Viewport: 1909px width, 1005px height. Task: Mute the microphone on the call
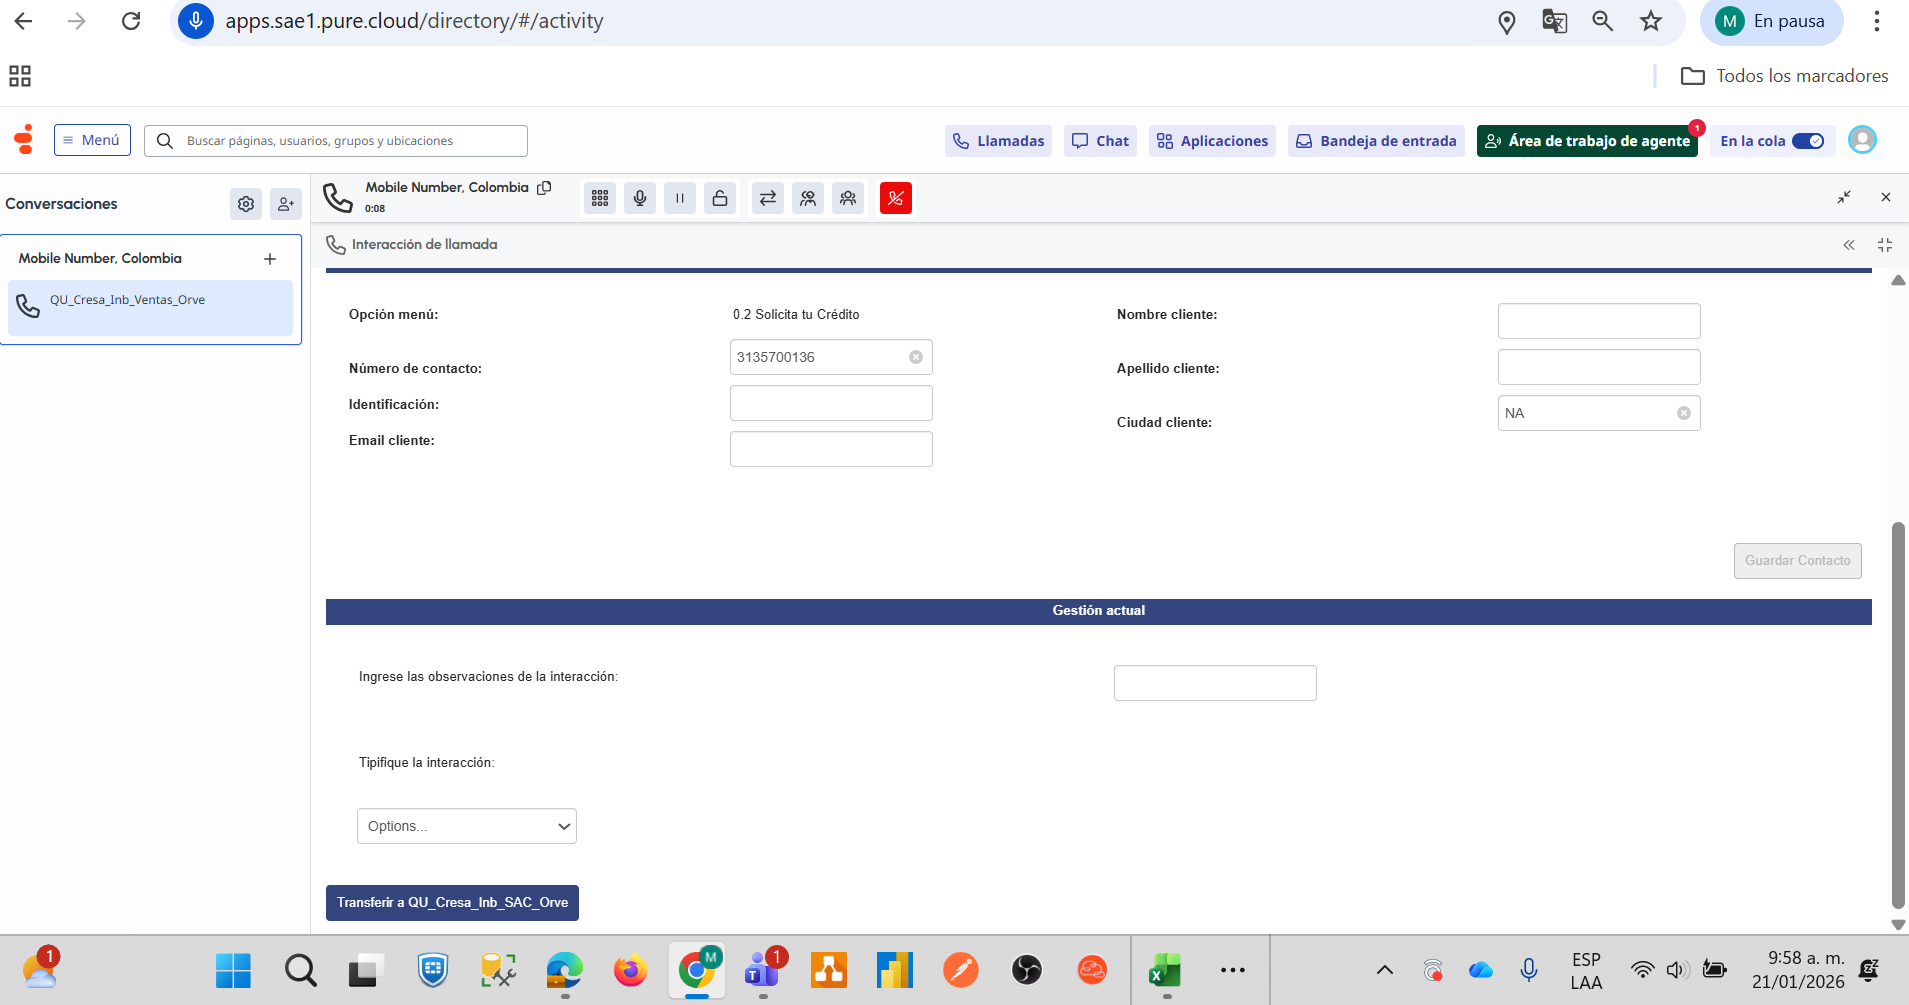[640, 198]
